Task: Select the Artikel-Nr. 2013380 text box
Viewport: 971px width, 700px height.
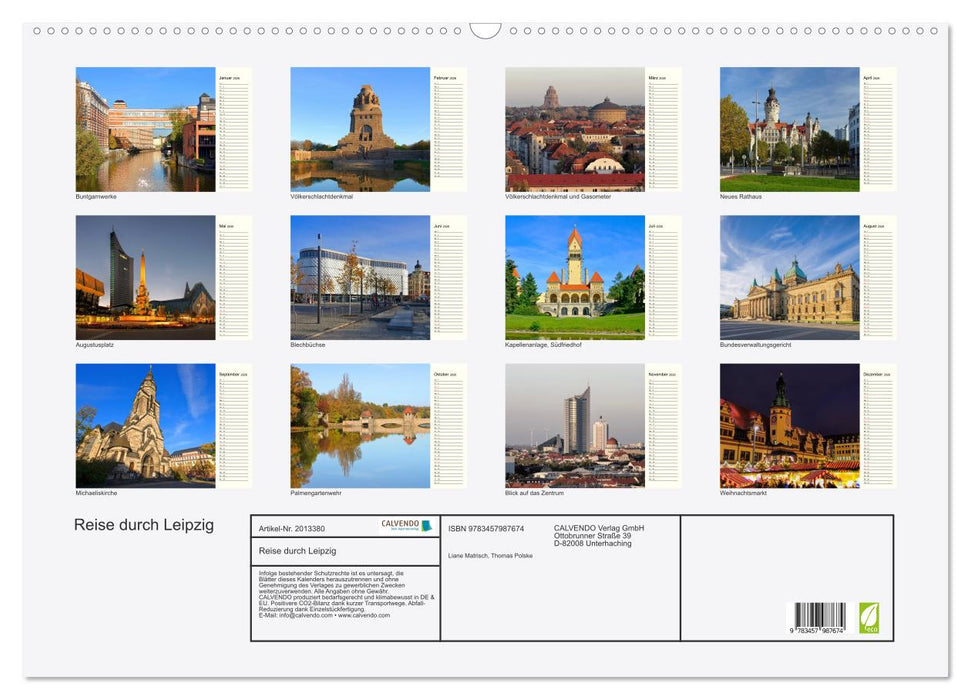Action: [292, 528]
